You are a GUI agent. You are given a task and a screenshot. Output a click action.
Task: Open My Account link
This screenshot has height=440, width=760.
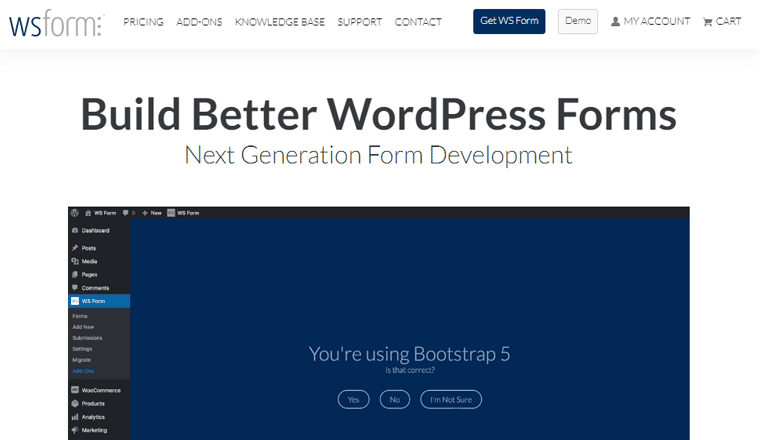point(650,21)
